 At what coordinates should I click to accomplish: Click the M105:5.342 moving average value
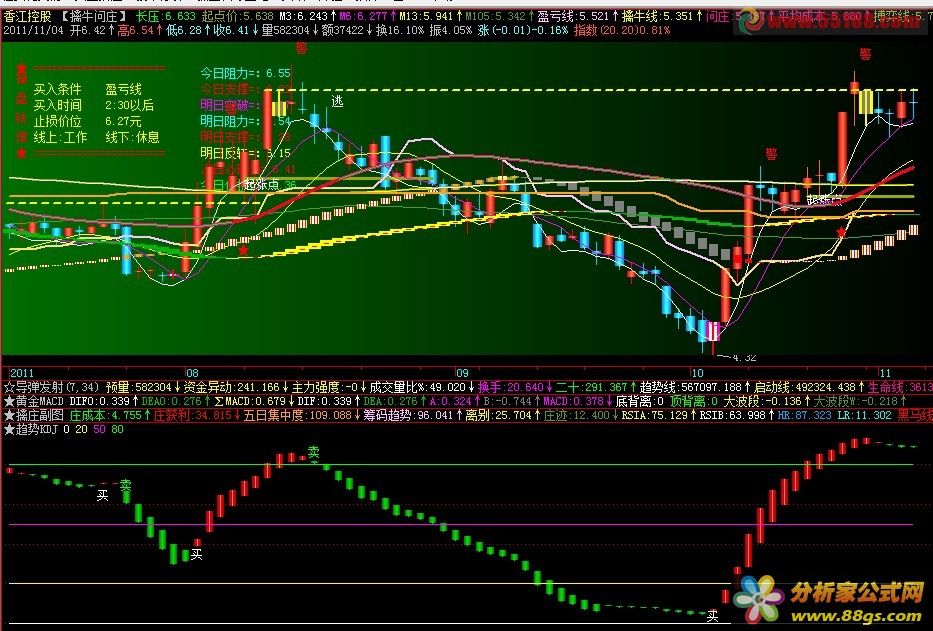[496, 17]
